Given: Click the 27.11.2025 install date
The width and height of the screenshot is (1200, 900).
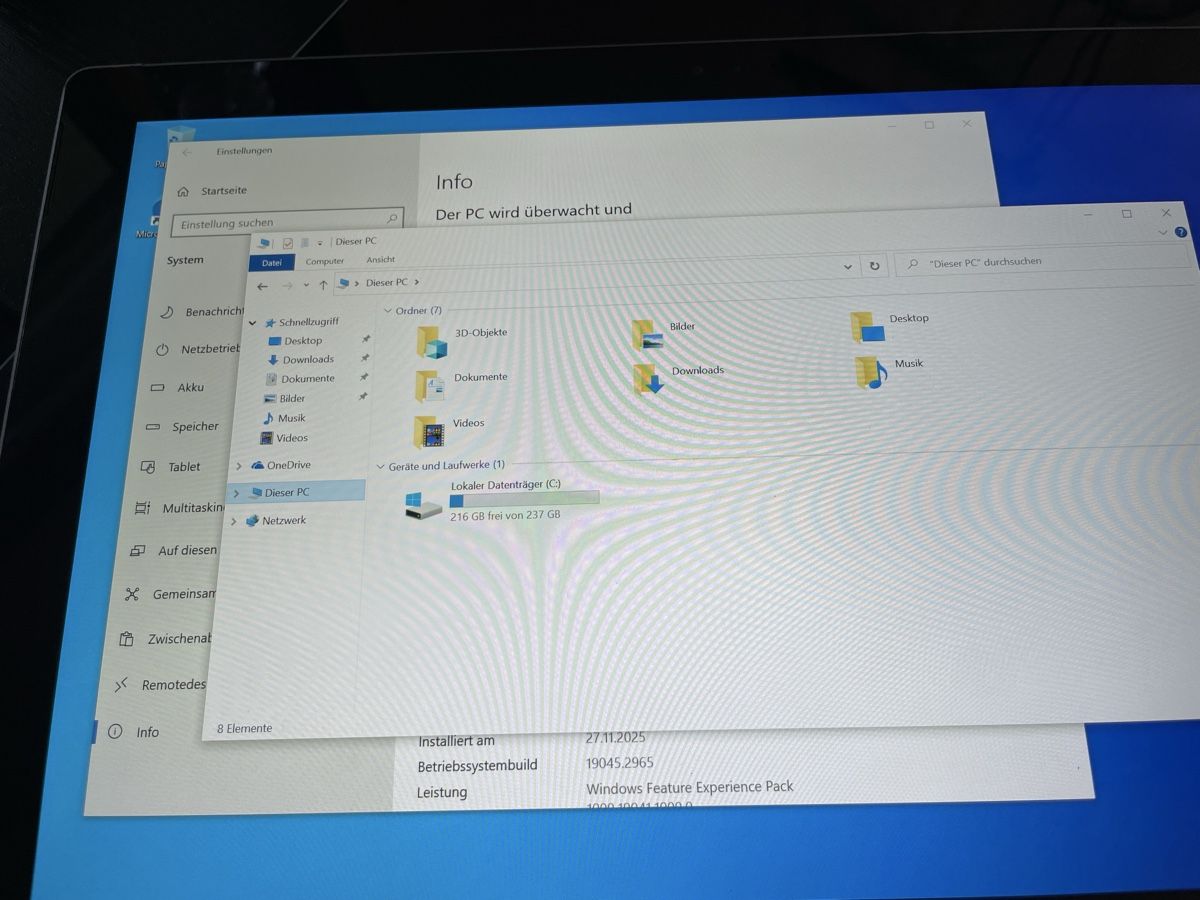Looking at the screenshot, I should tap(616, 737).
